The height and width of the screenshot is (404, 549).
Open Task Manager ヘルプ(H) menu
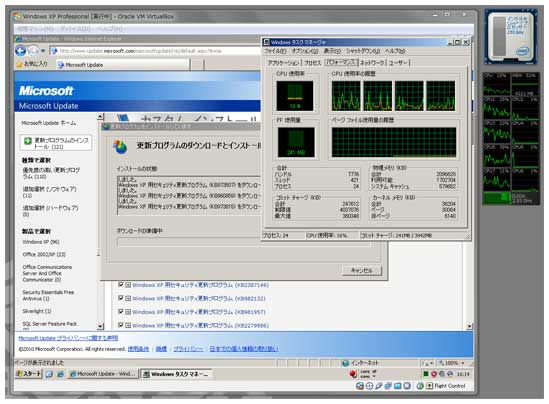[395, 51]
